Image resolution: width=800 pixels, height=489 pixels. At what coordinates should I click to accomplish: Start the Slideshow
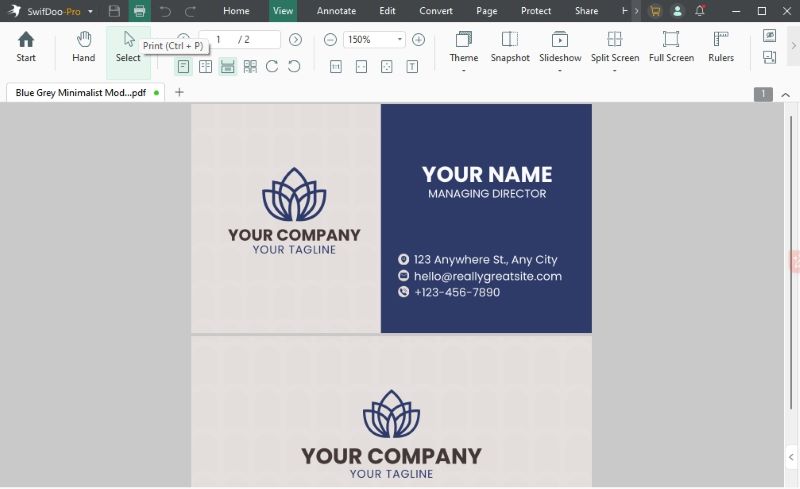(560, 47)
